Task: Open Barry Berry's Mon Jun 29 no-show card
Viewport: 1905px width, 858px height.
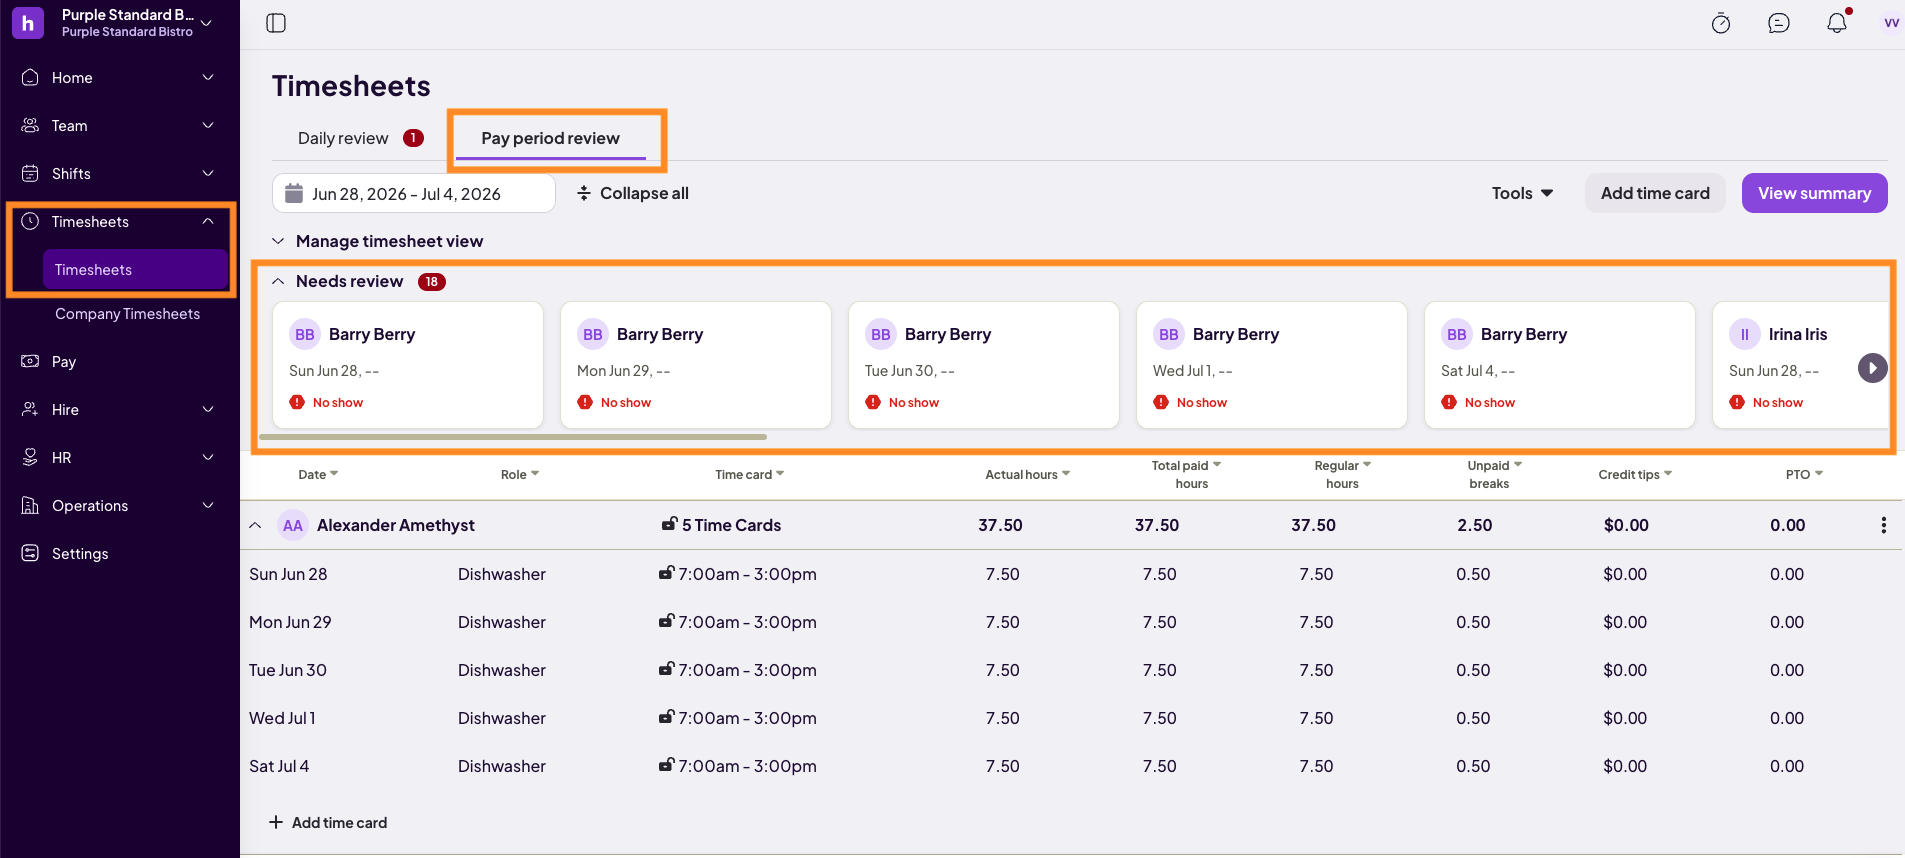Action: click(x=696, y=365)
